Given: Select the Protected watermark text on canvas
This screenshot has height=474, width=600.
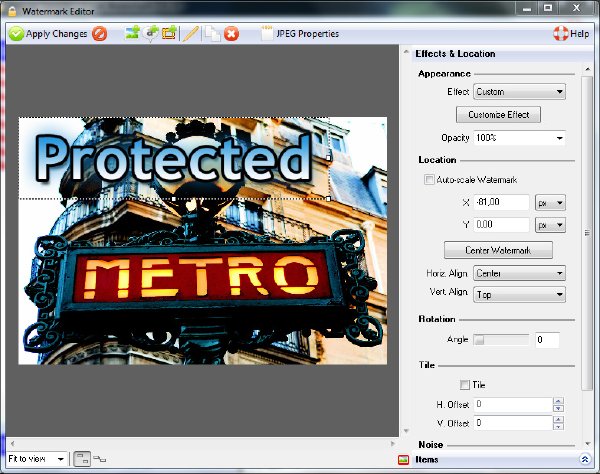Looking at the screenshot, I should 174,157.
